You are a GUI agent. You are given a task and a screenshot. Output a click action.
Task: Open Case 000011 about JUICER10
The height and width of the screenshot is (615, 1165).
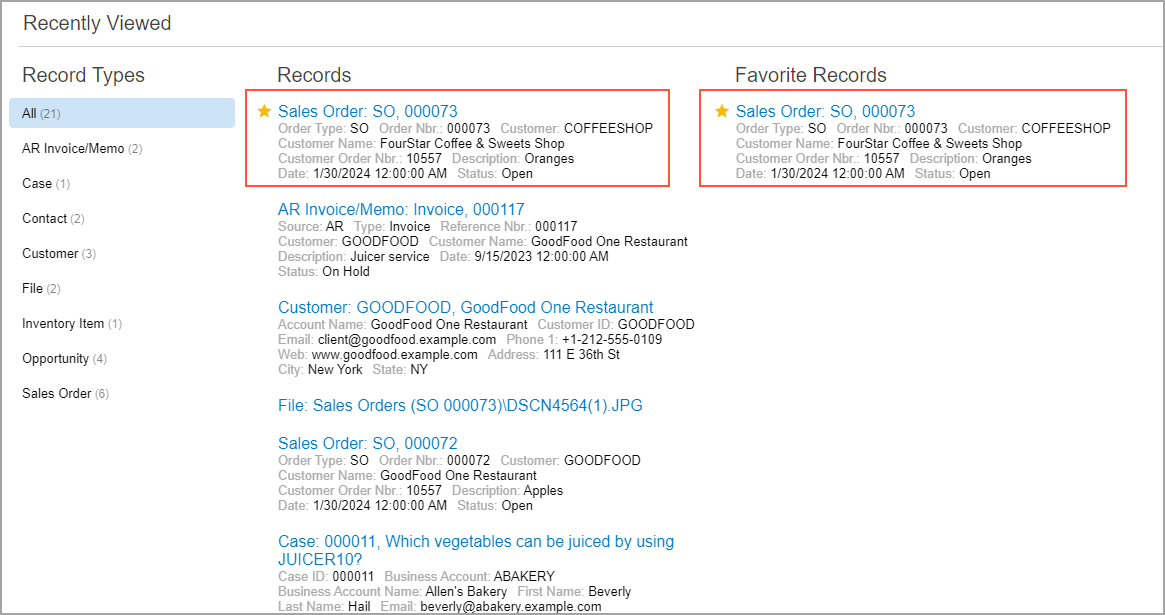[475, 541]
